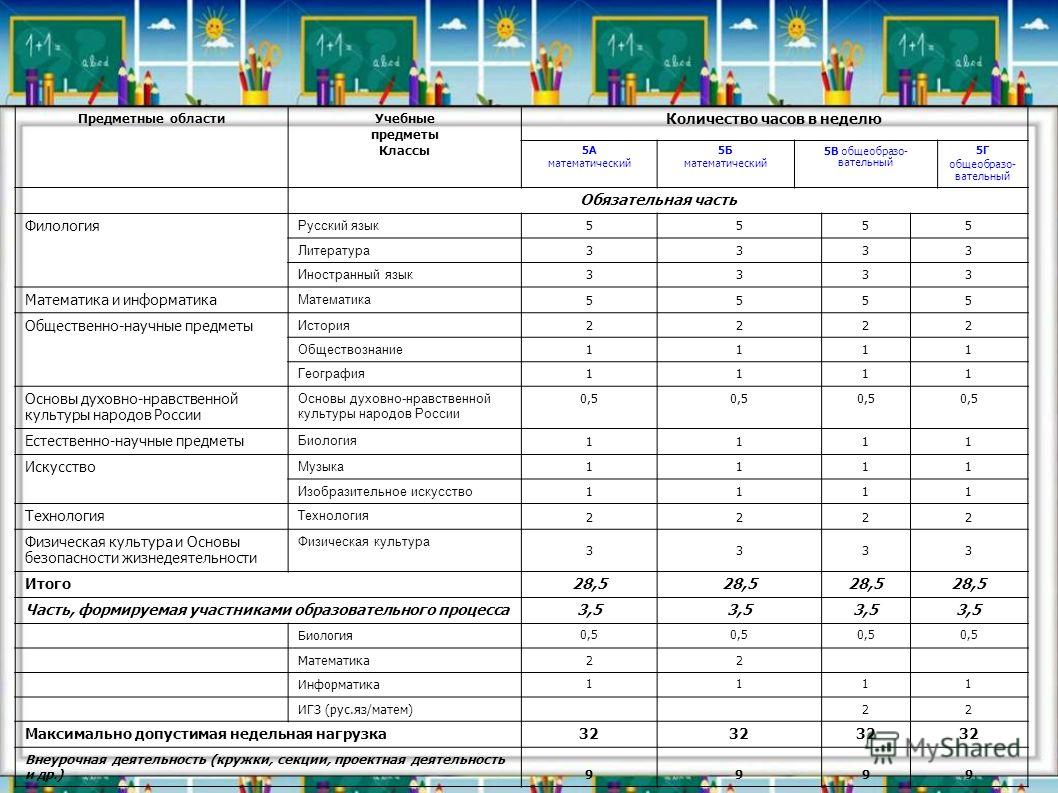The image size is (1058, 793).
Task: Select the maximum weekly load 32 for 5Б
Action: 739,734
